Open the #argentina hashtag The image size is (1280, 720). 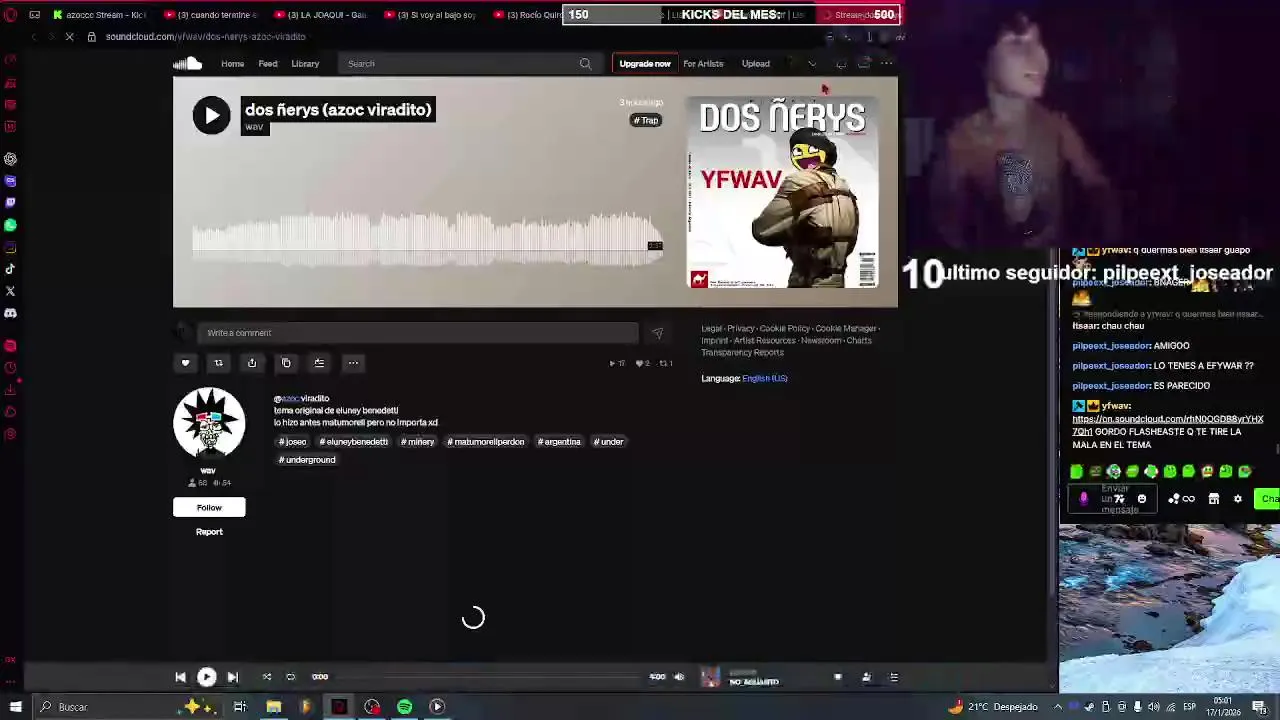[x=559, y=442]
